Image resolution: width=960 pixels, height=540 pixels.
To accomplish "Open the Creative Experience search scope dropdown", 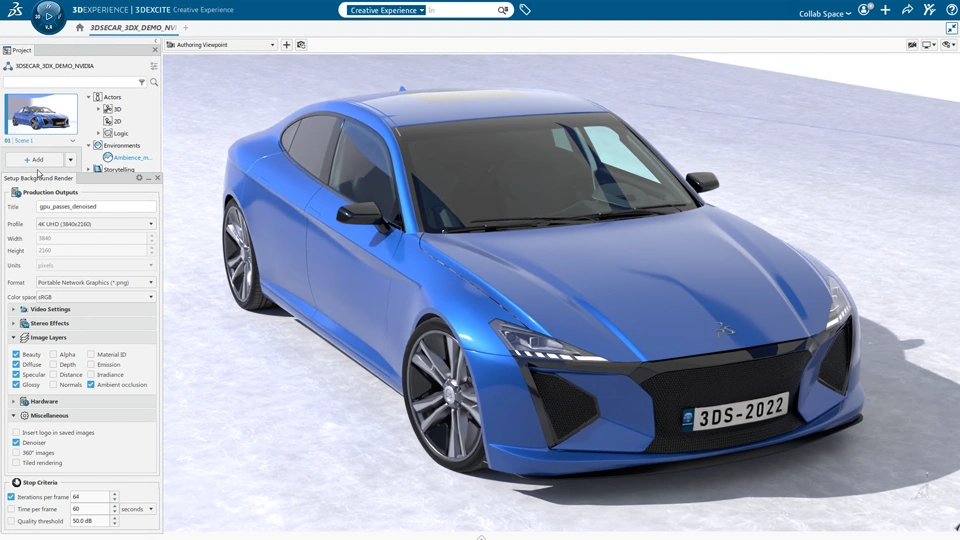I will pyautogui.click(x=386, y=10).
